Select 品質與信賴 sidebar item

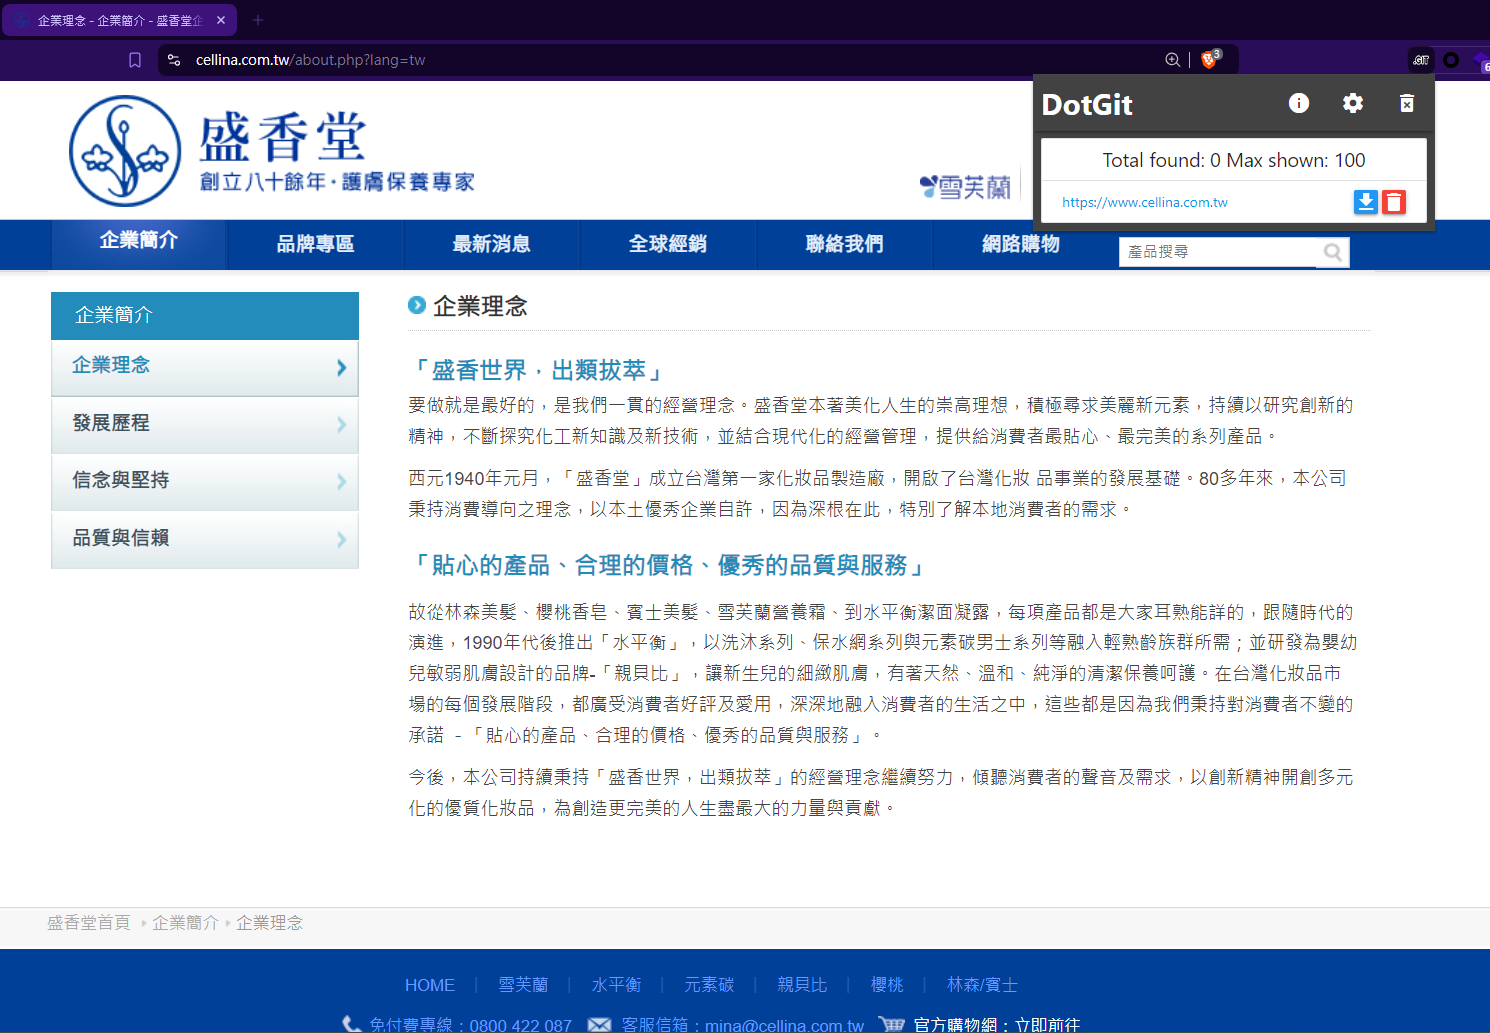point(205,540)
